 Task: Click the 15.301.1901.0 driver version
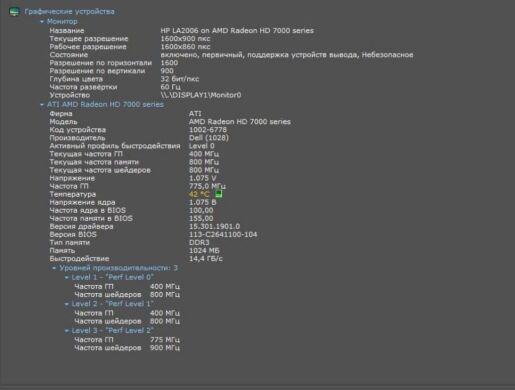(x=214, y=226)
